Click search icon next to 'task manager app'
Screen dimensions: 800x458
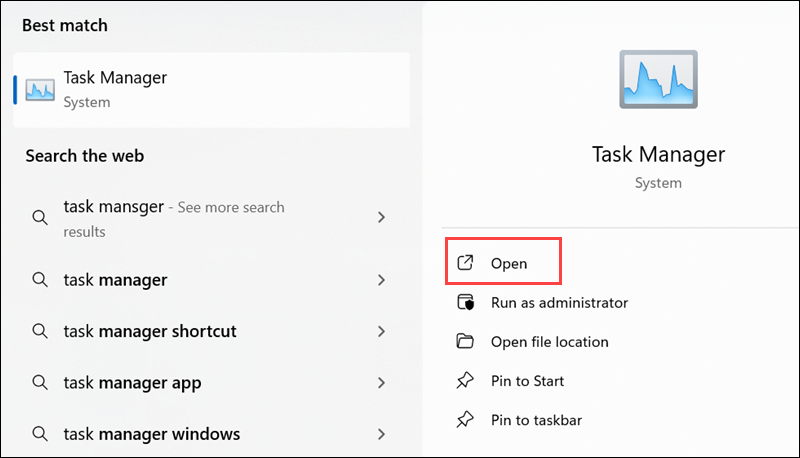(x=40, y=383)
